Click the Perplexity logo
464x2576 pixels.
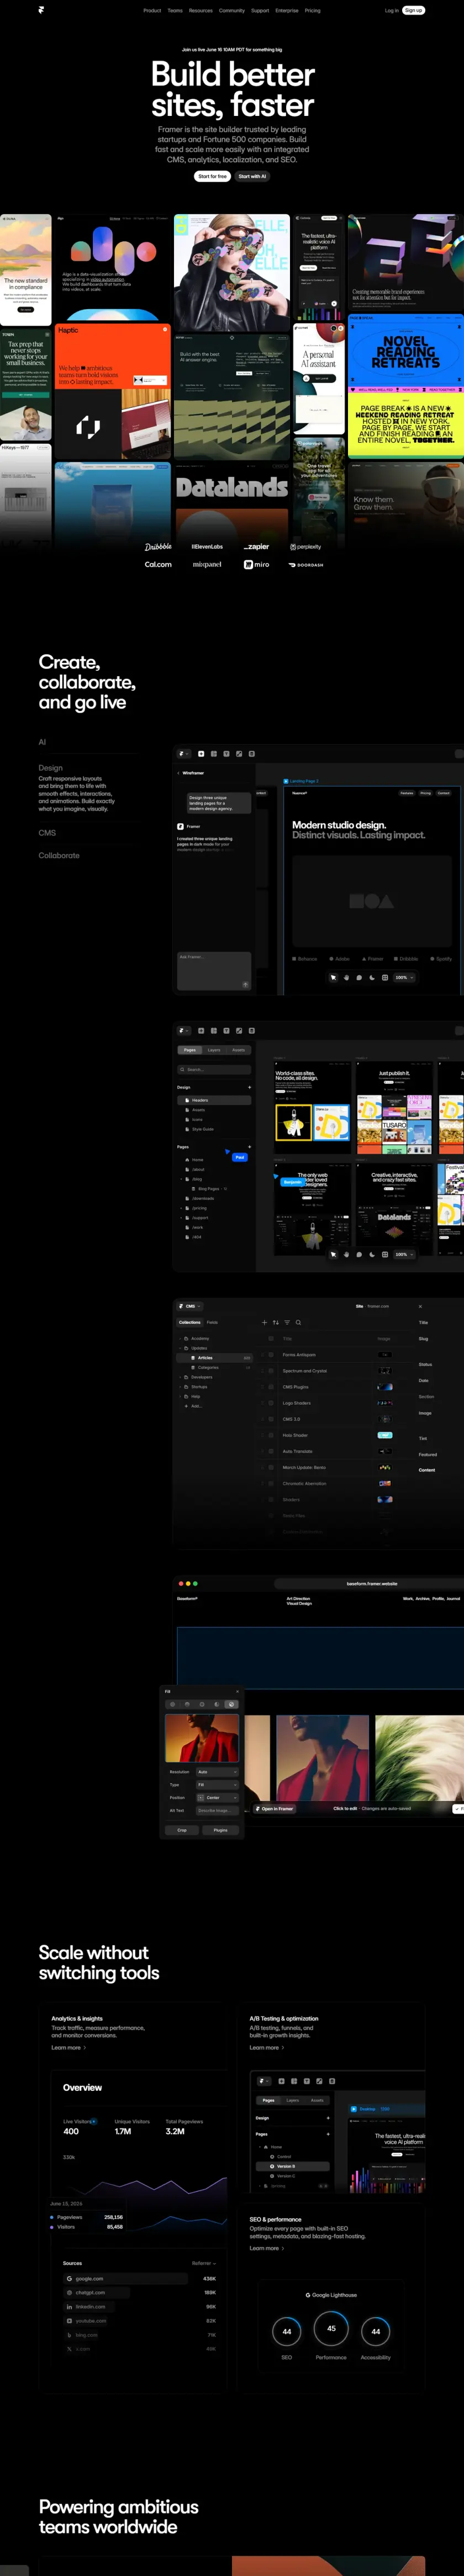(305, 547)
